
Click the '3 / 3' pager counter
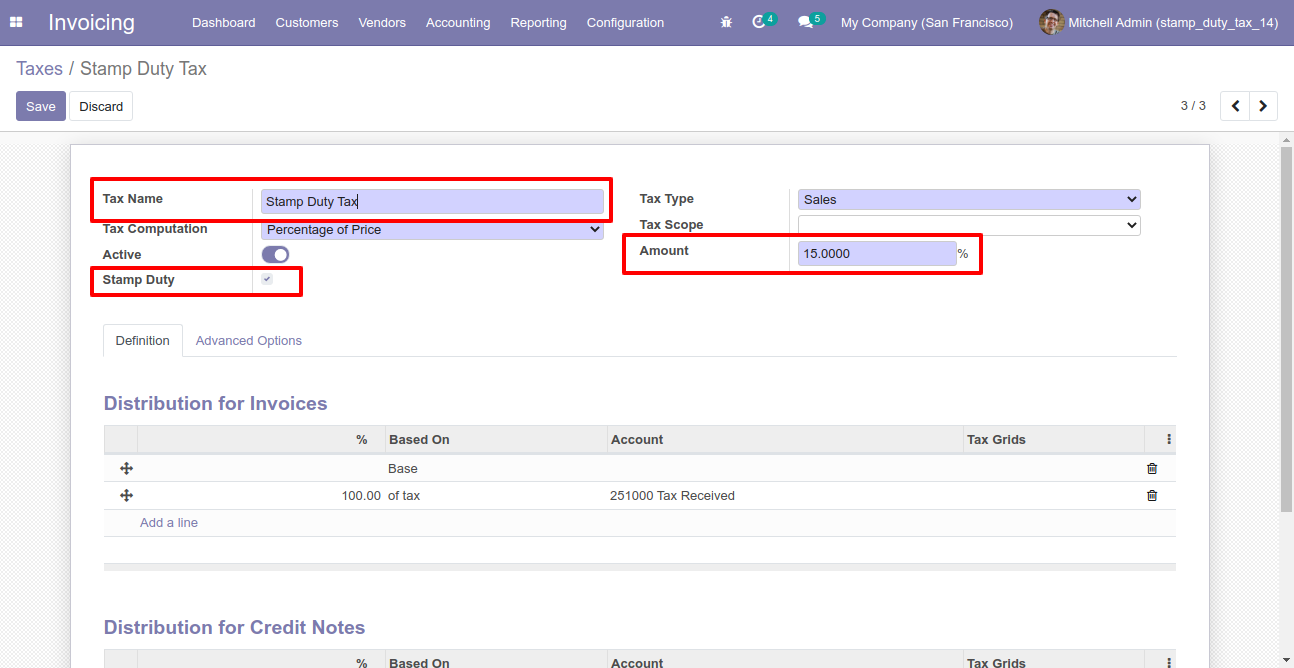1193,105
